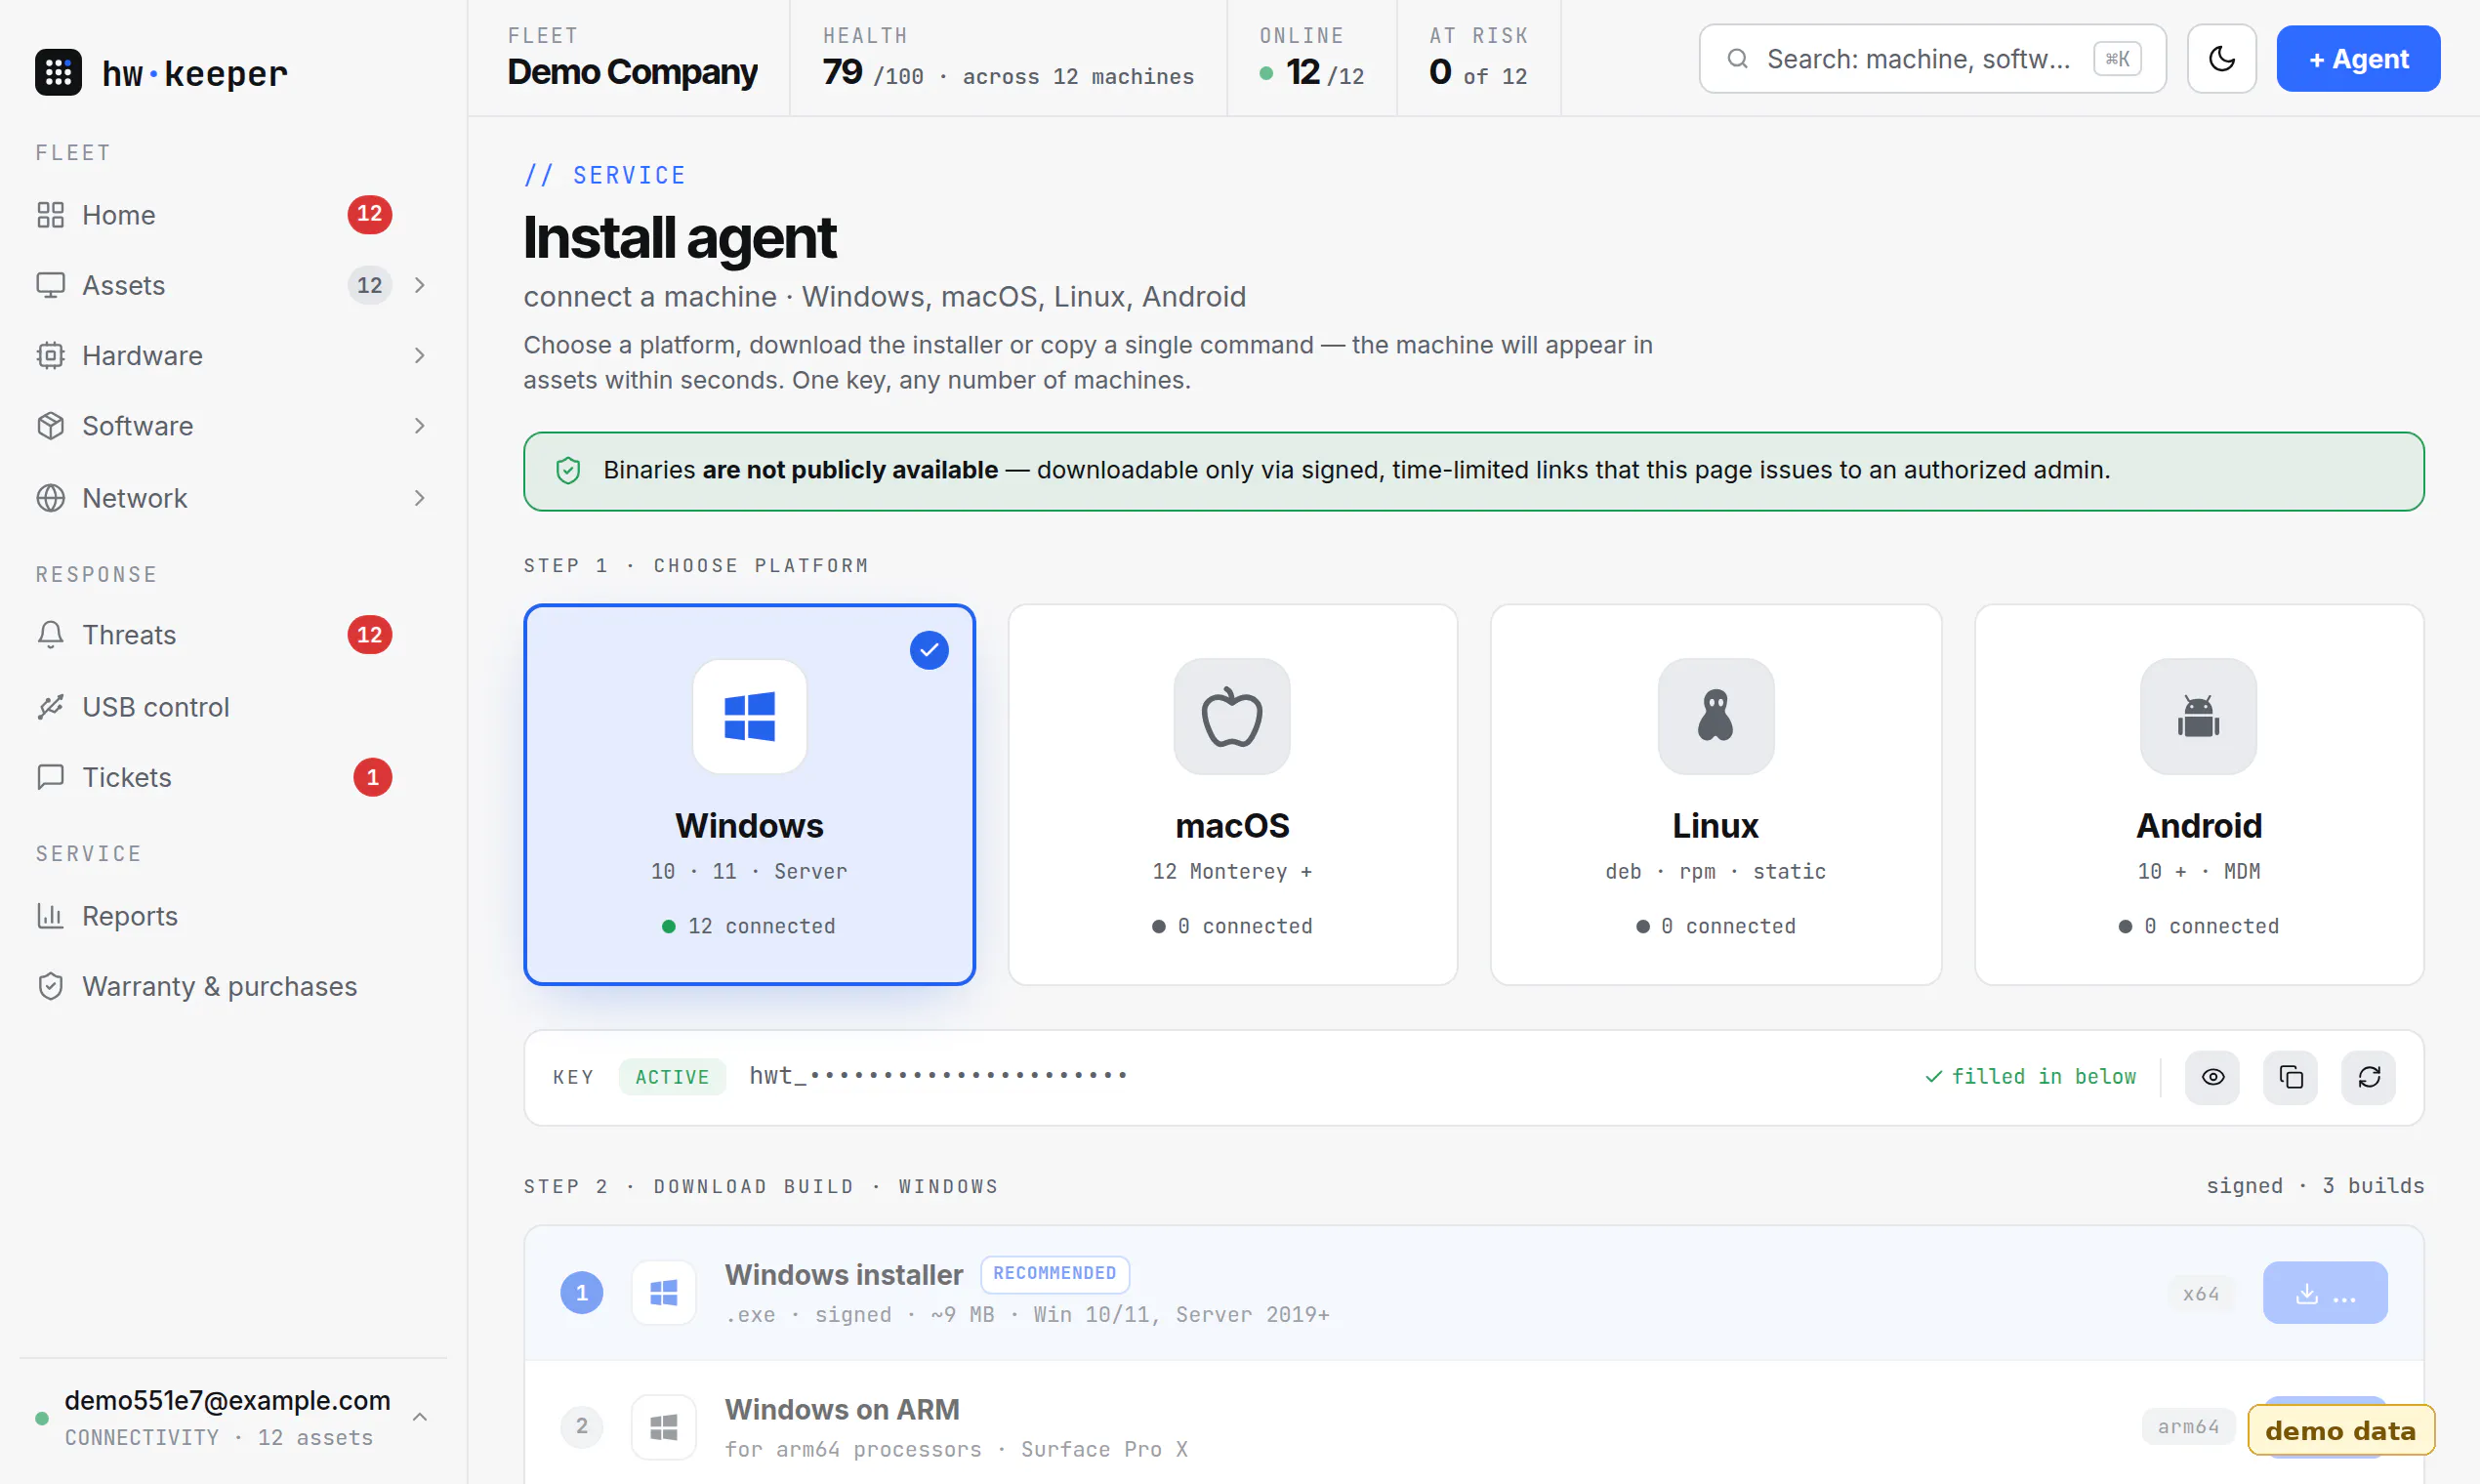Toggle dark mode with the moon icon

click(2220, 59)
